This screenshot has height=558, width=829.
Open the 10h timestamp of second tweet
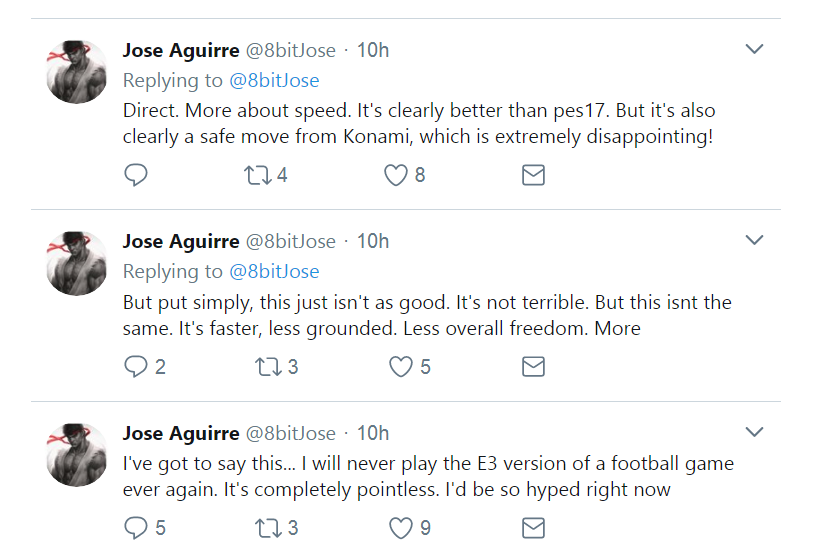(373, 241)
